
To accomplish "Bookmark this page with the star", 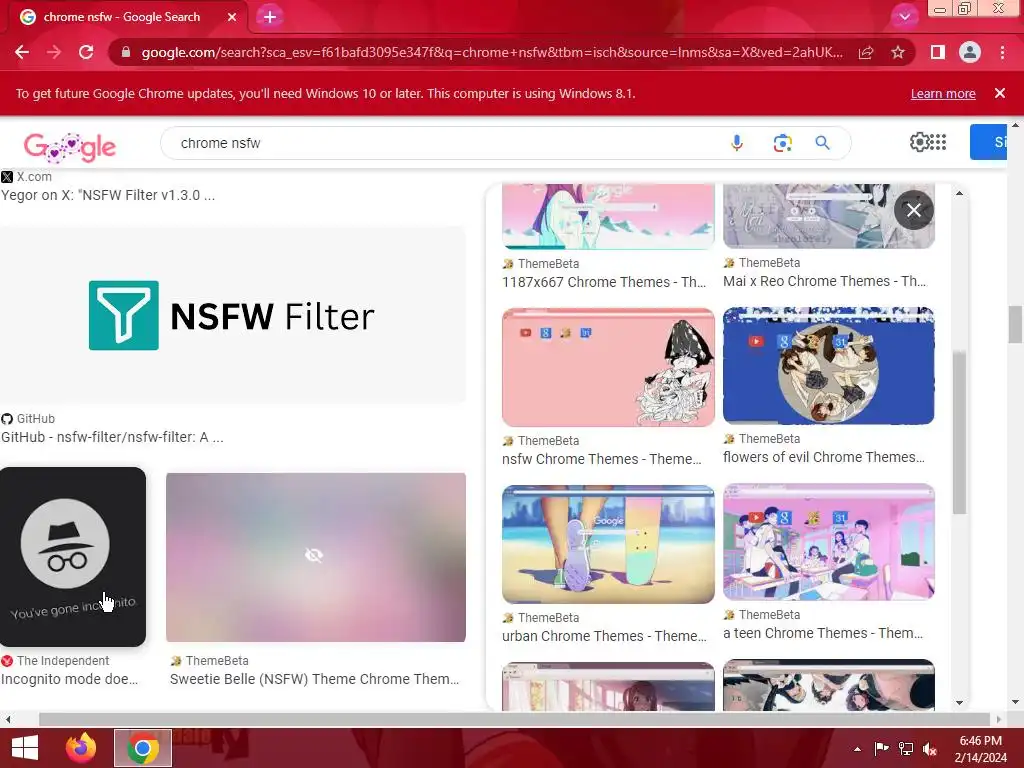I will pos(898,52).
